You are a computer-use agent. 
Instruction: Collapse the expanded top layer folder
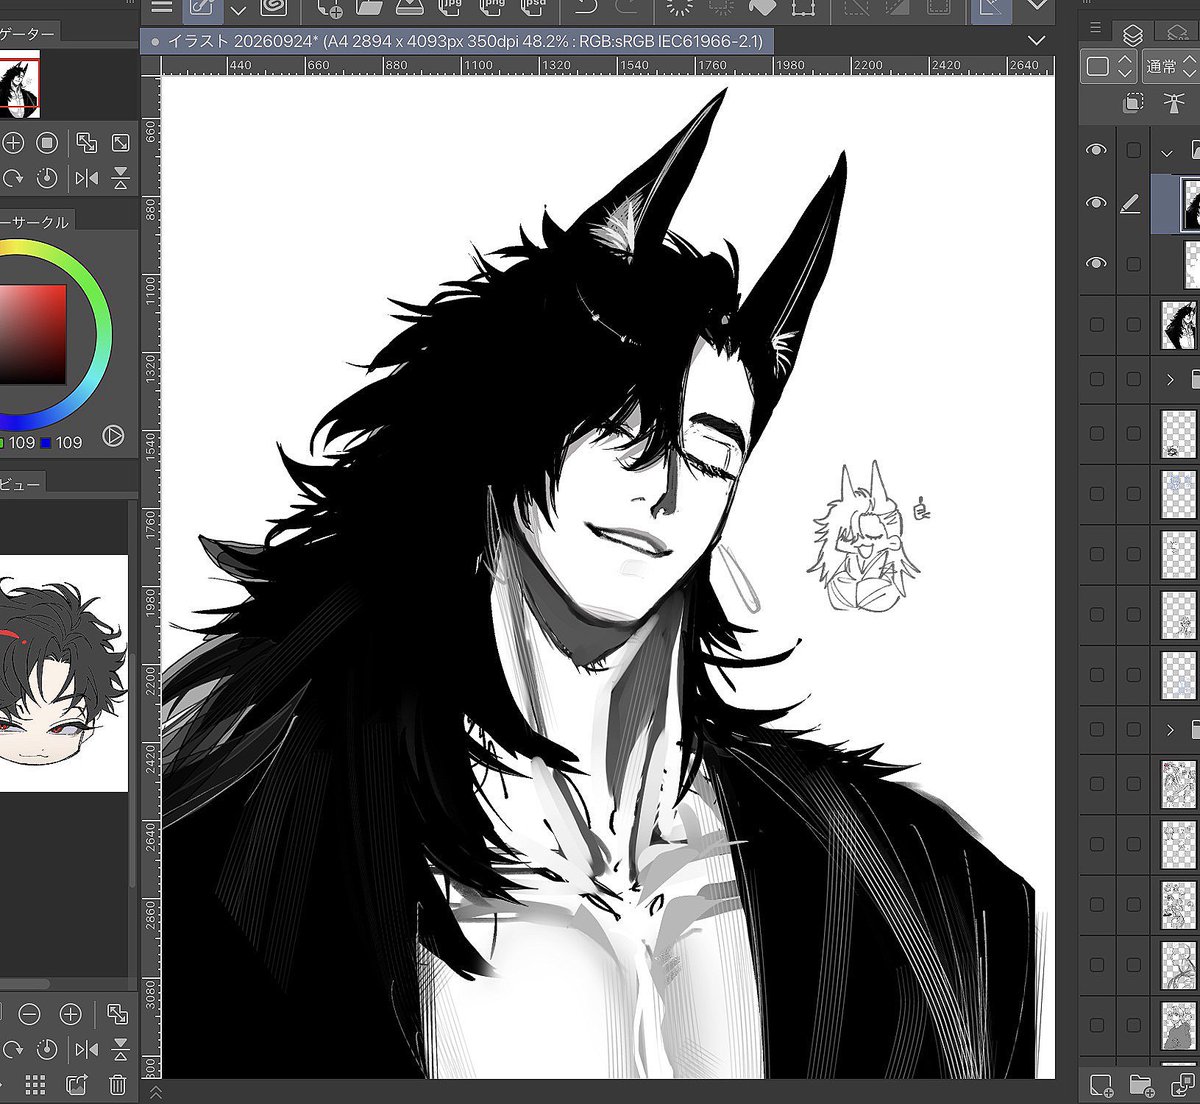pos(1167,152)
